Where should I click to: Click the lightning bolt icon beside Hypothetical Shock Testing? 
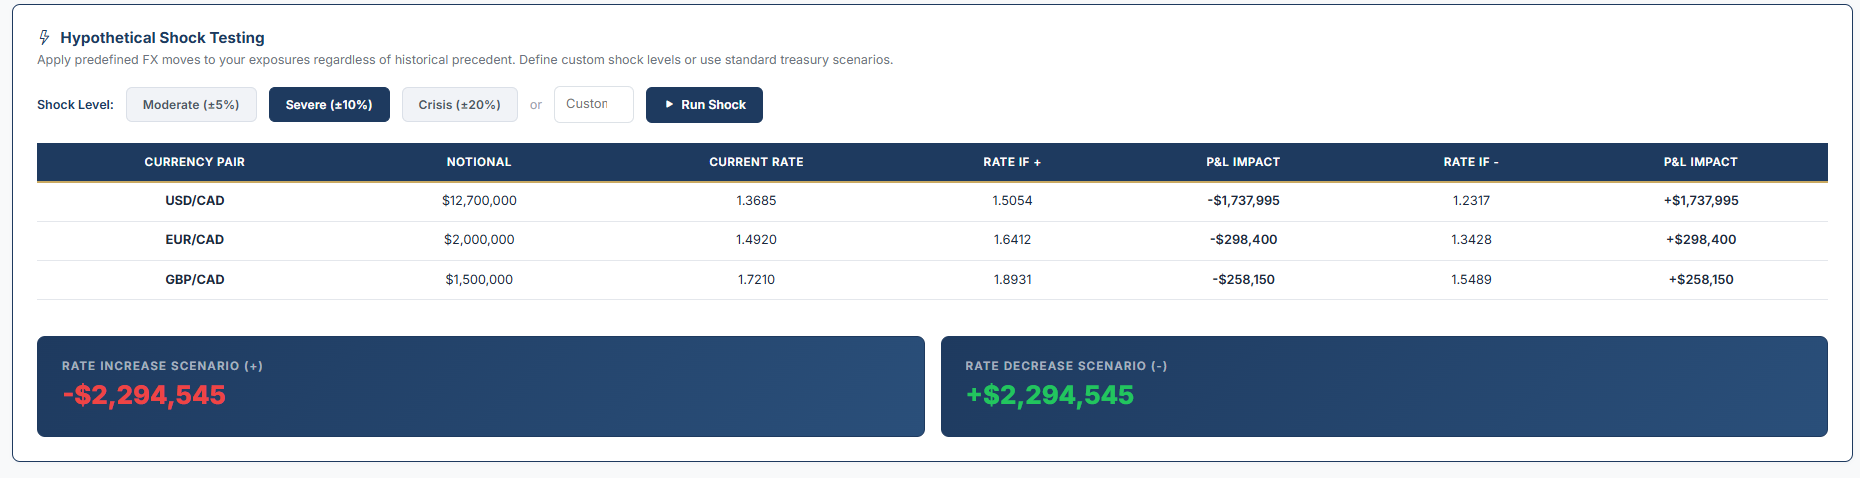(x=44, y=38)
